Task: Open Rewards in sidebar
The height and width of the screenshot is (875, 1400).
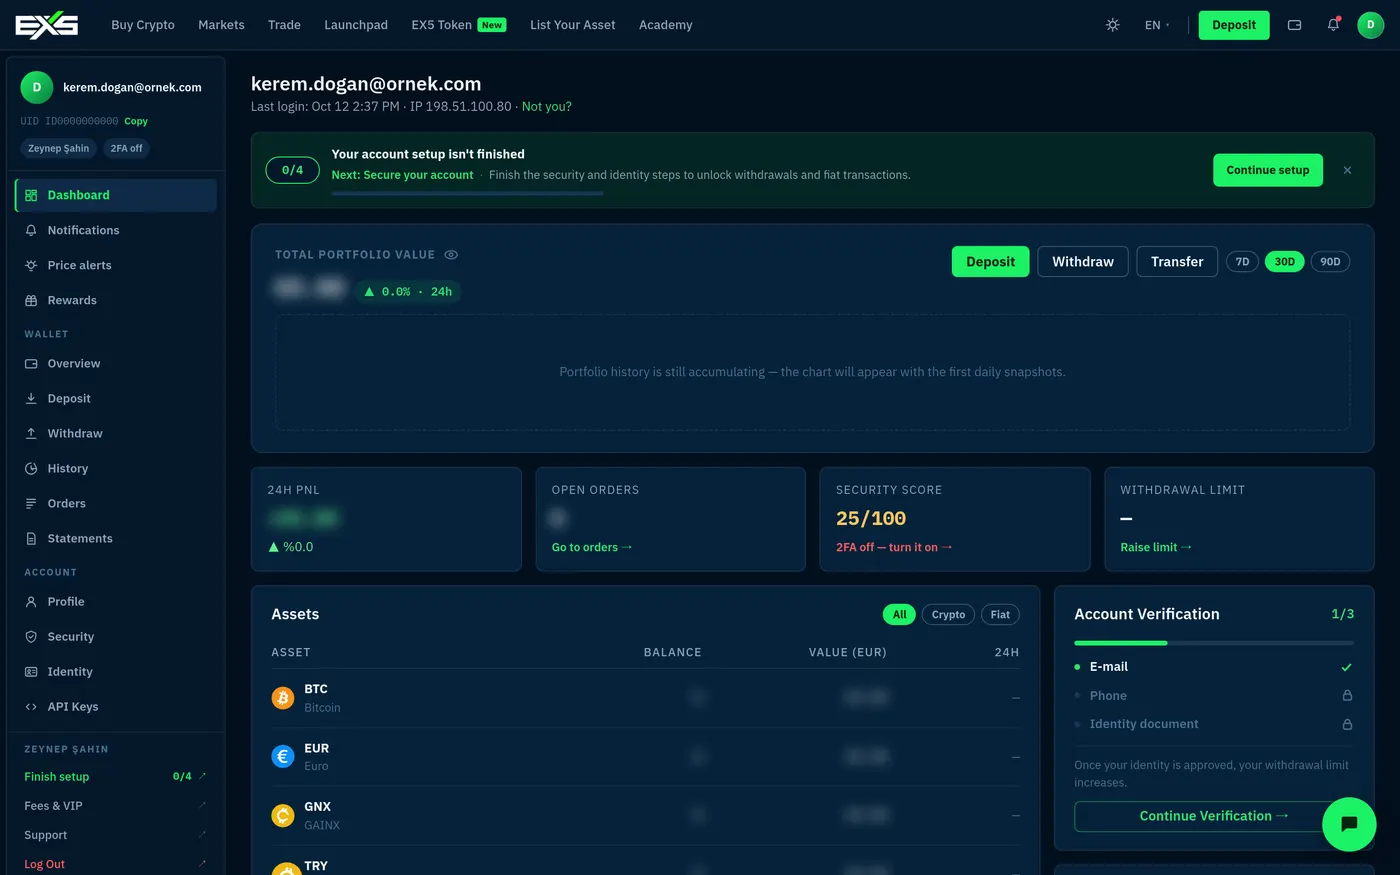Action: [116, 300]
